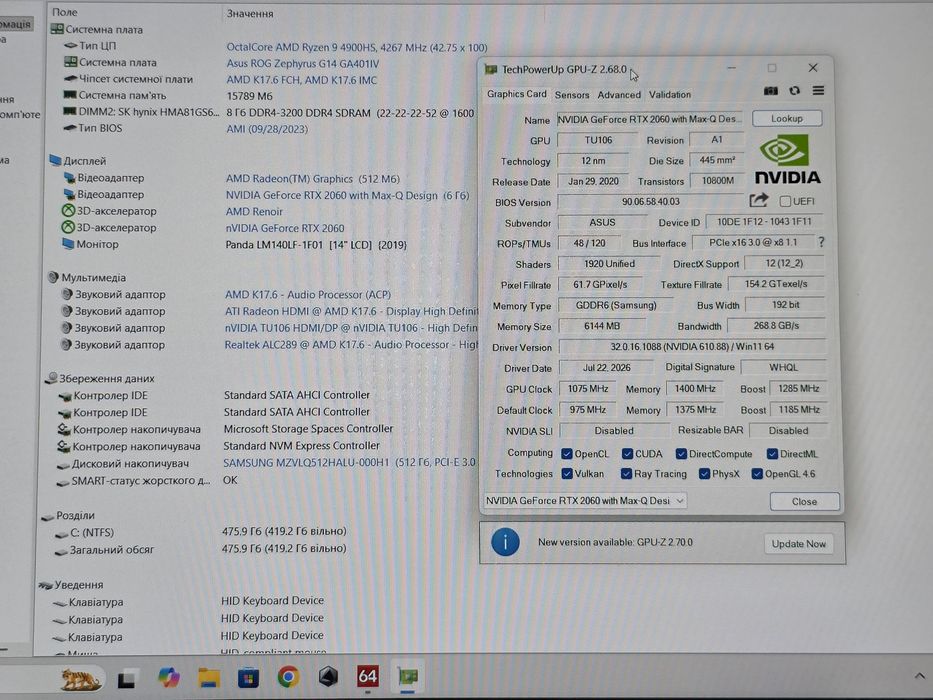The height and width of the screenshot is (700, 933).
Task: Select the Системна пам'ять row
Action: (122, 95)
